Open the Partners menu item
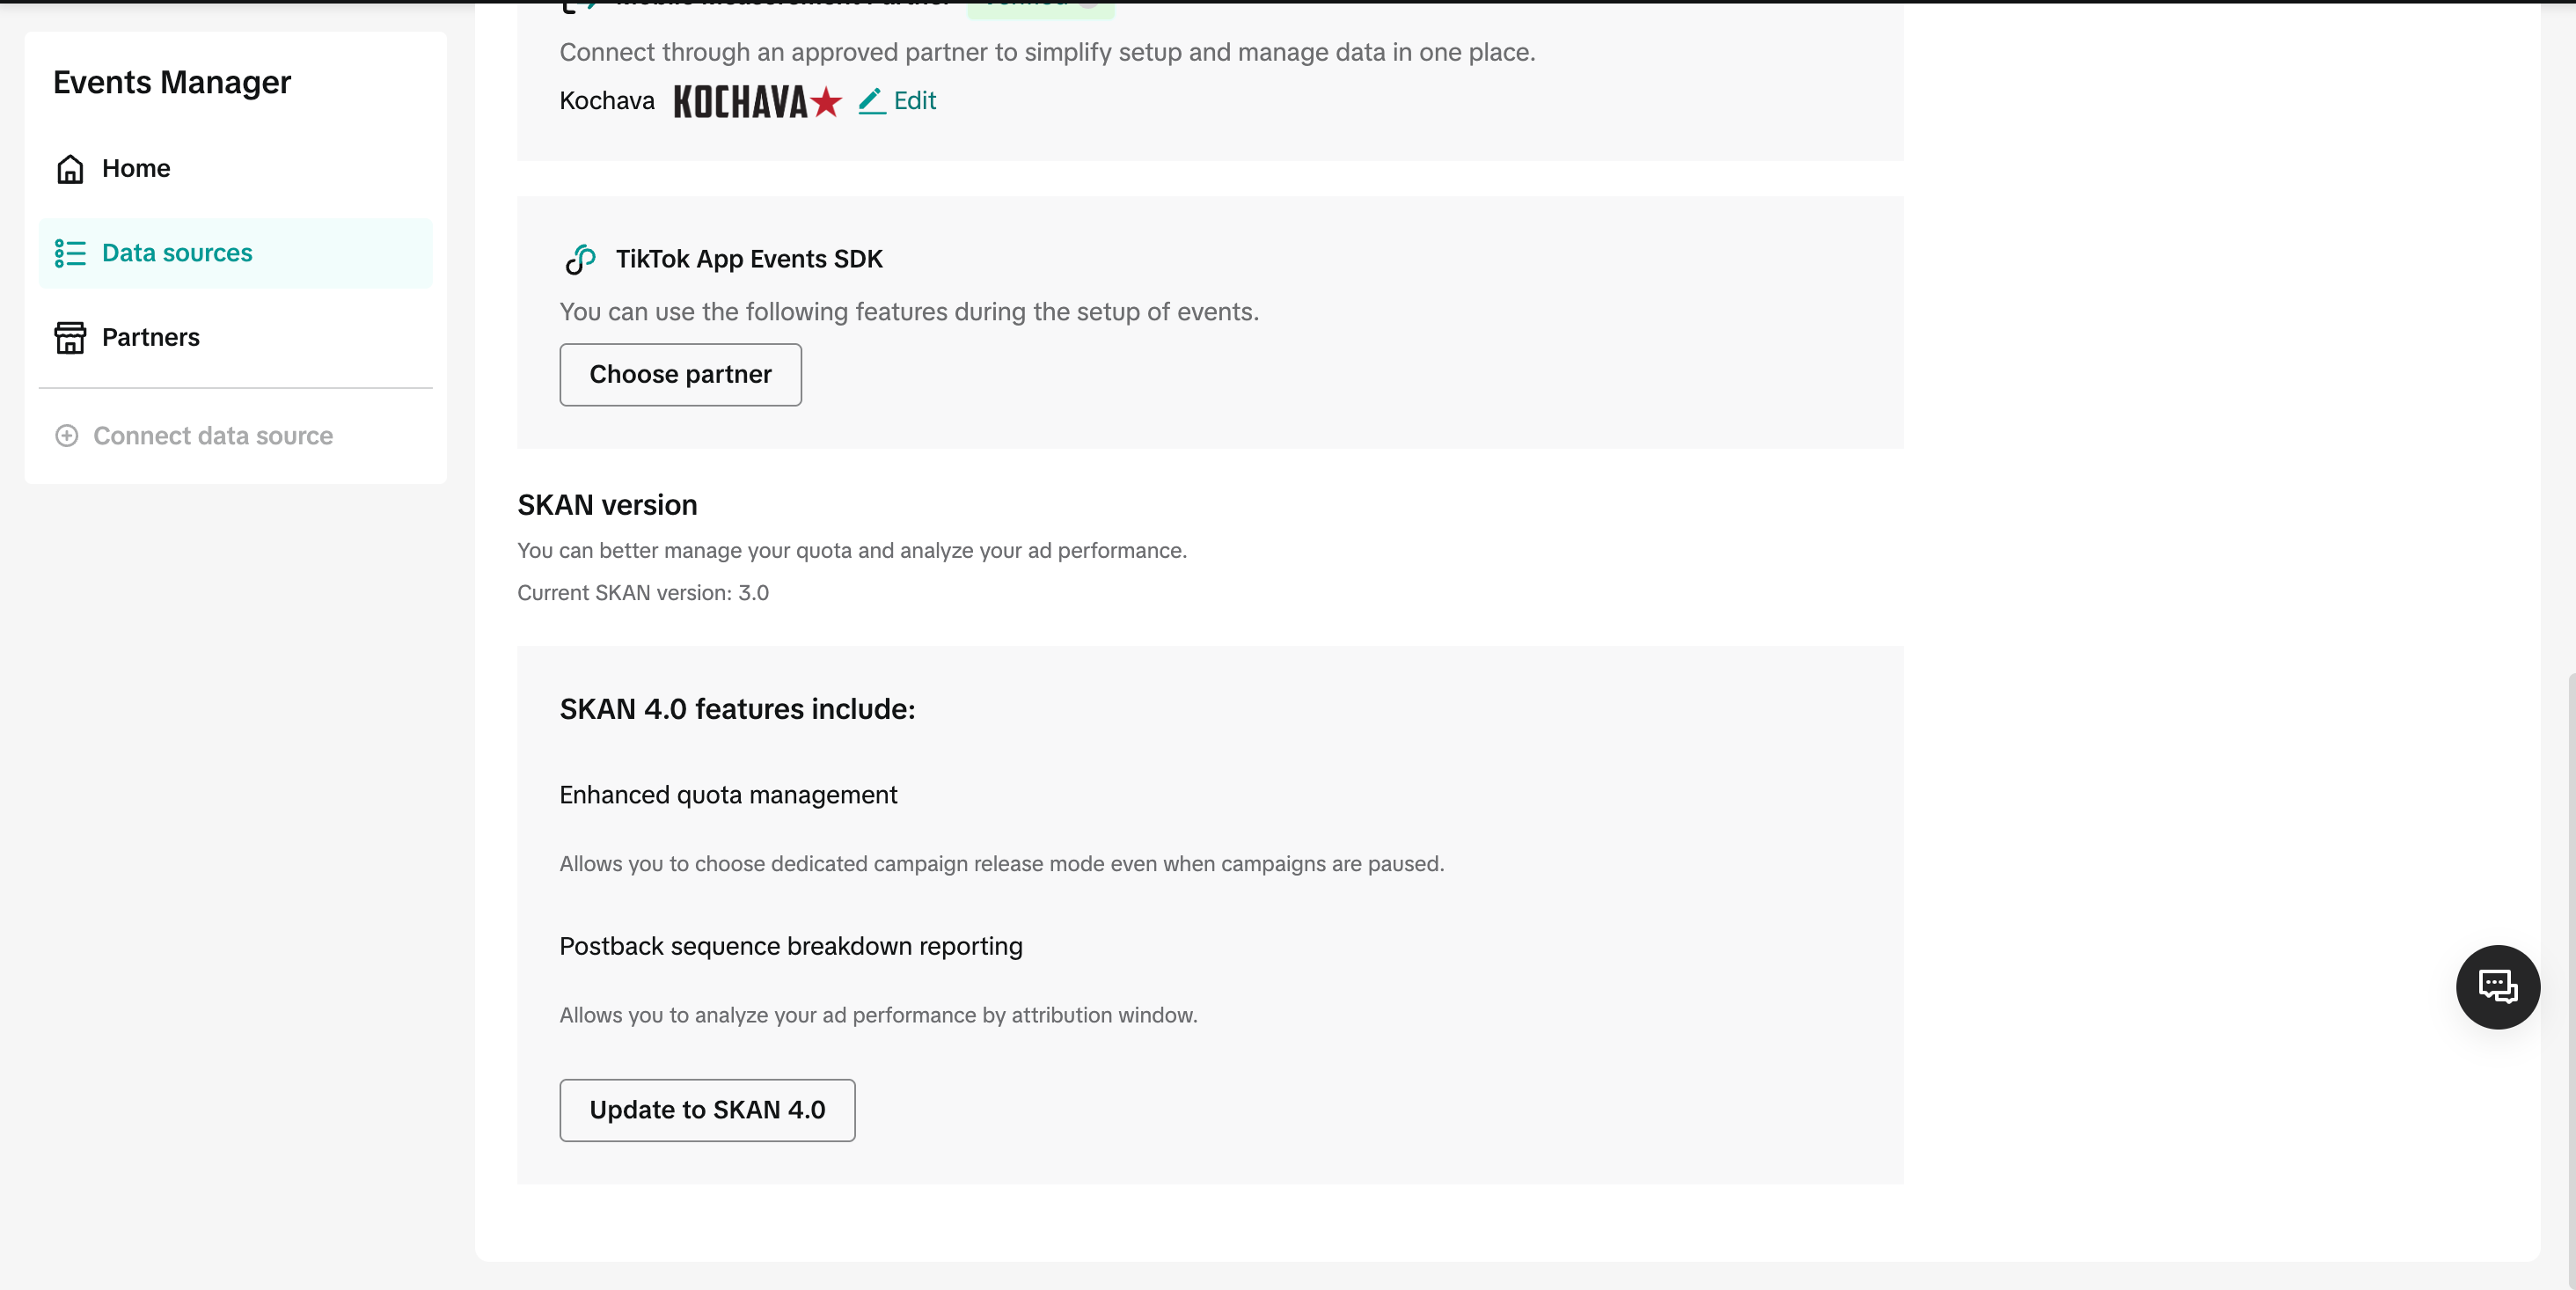Viewport: 2576px width, 1290px height. [235, 338]
